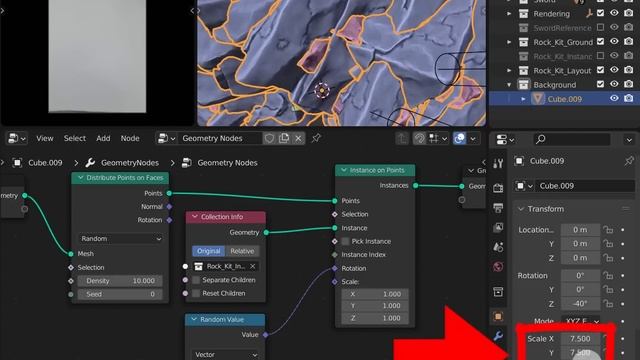This screenshot has height=360, width=640.
Task: Select Relative transform space button
Action: click(242, 251)
